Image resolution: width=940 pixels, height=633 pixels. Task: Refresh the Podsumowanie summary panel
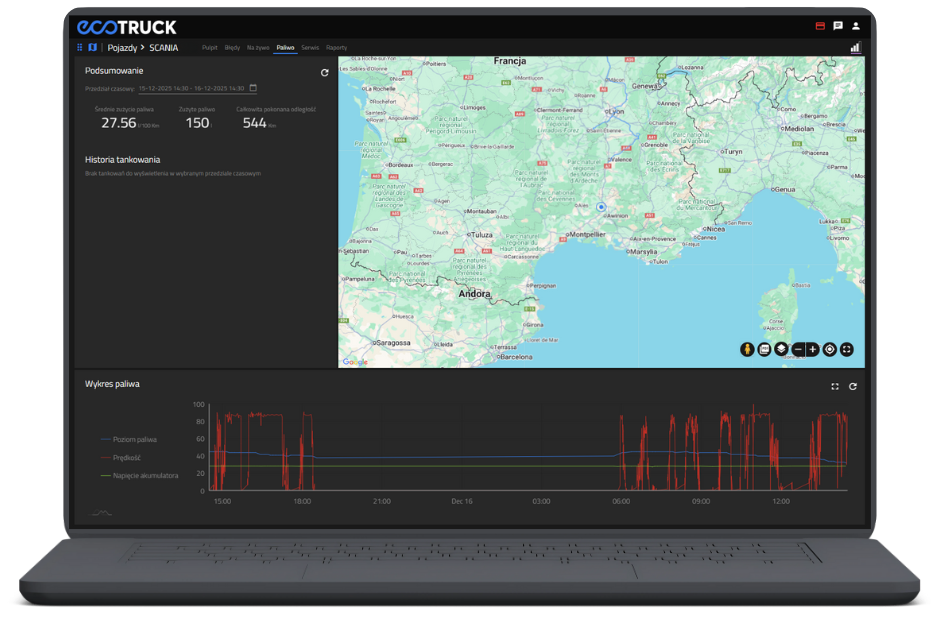324,73
